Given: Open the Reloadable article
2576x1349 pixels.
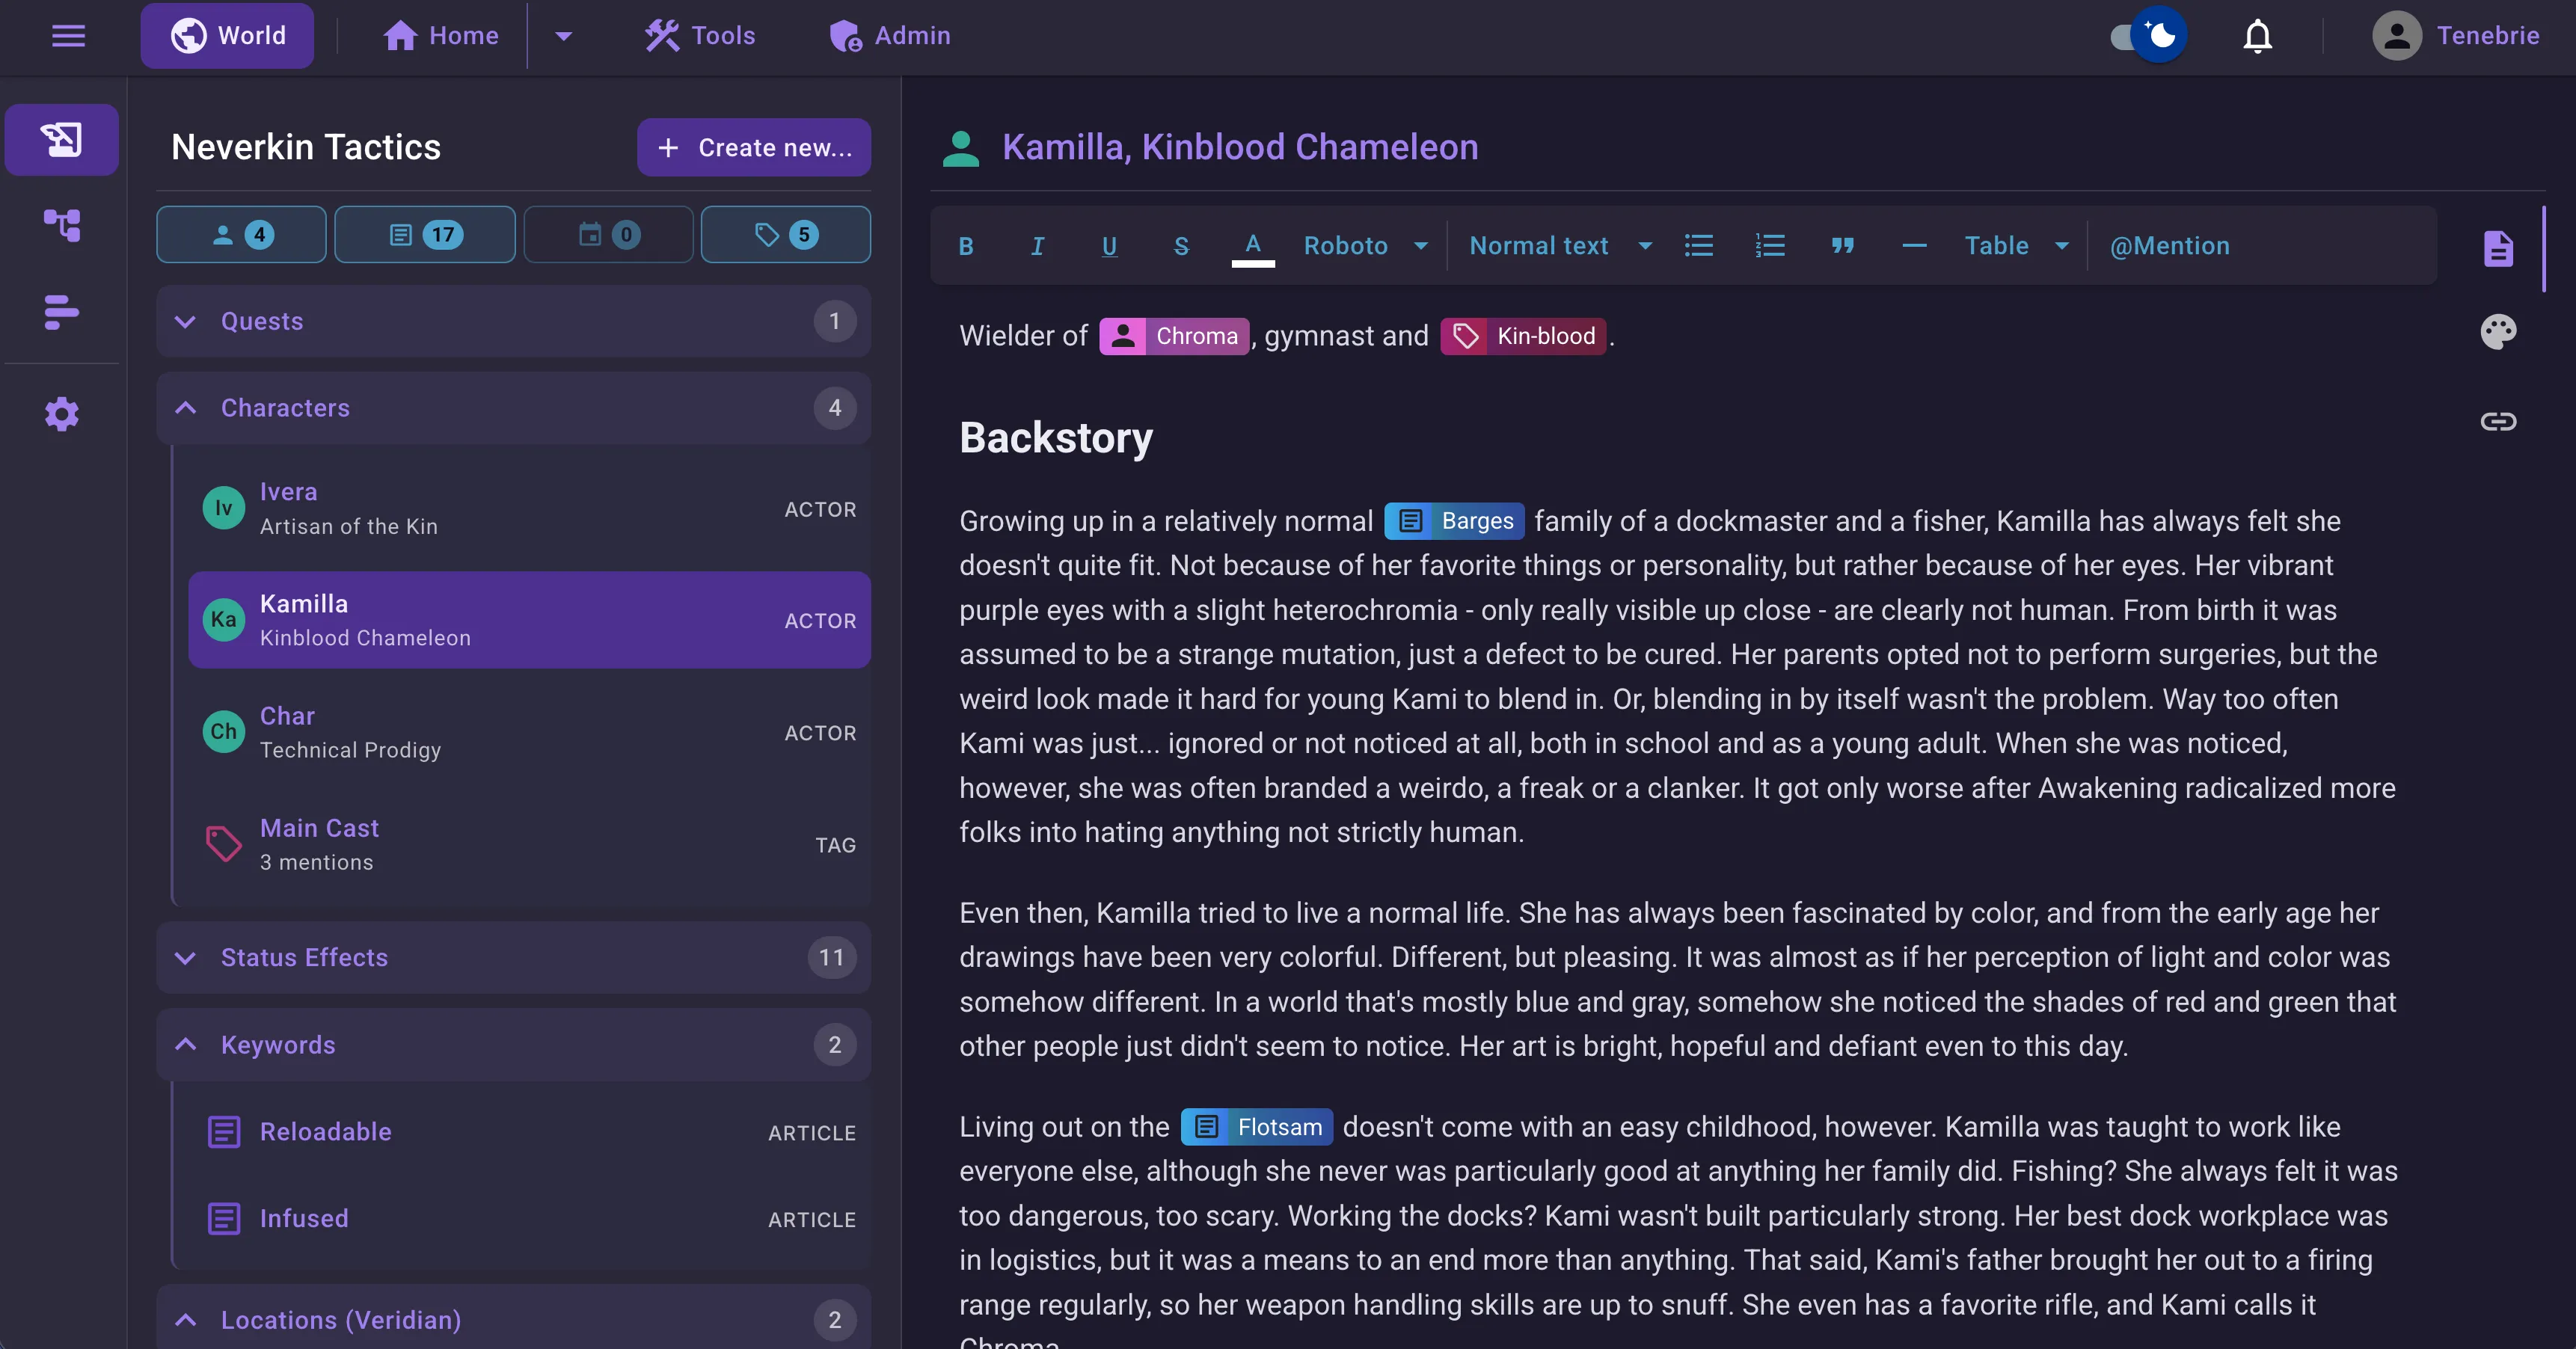Looking at the screenshot, I should pyautogui.click(x=529, y=1132).
